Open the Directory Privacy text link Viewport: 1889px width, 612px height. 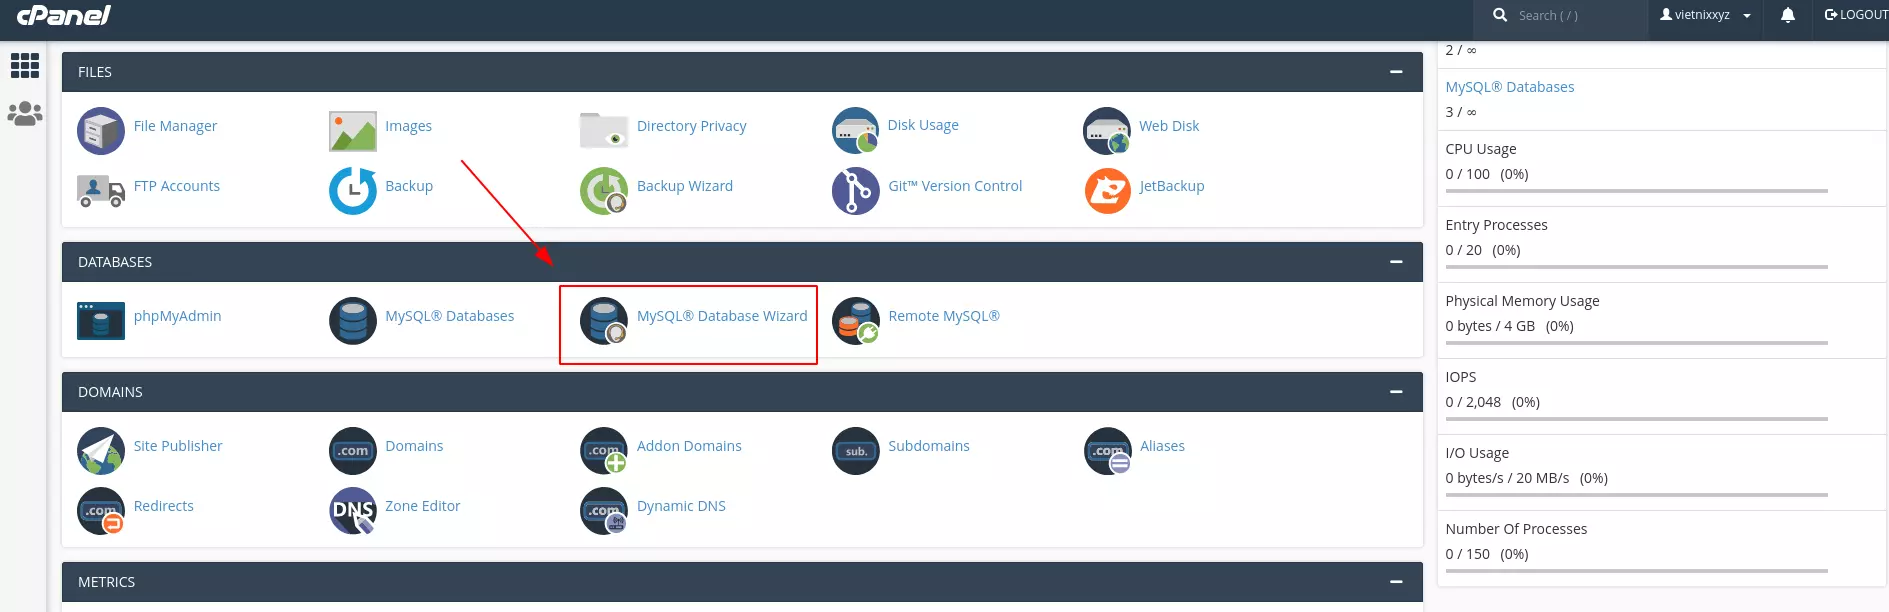coord(692,126)
